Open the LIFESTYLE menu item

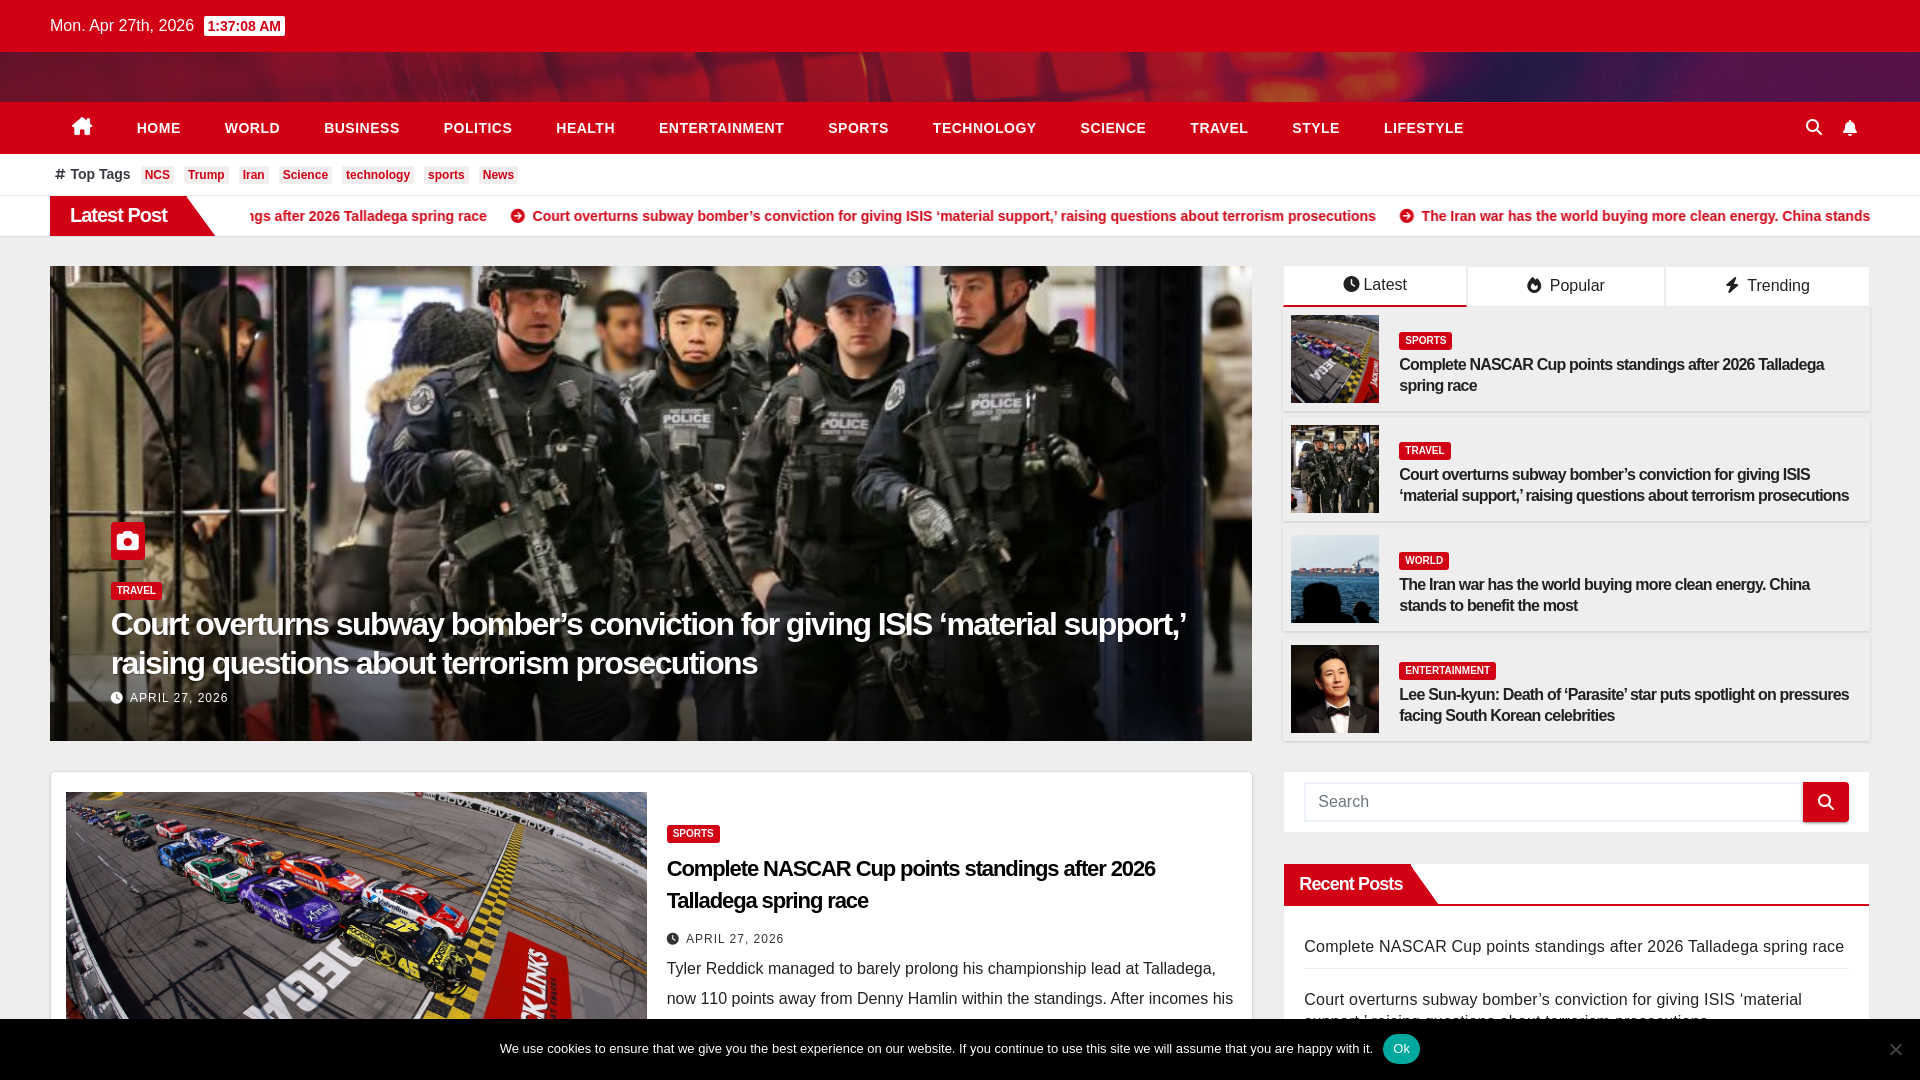click(x=1424, y=128)
